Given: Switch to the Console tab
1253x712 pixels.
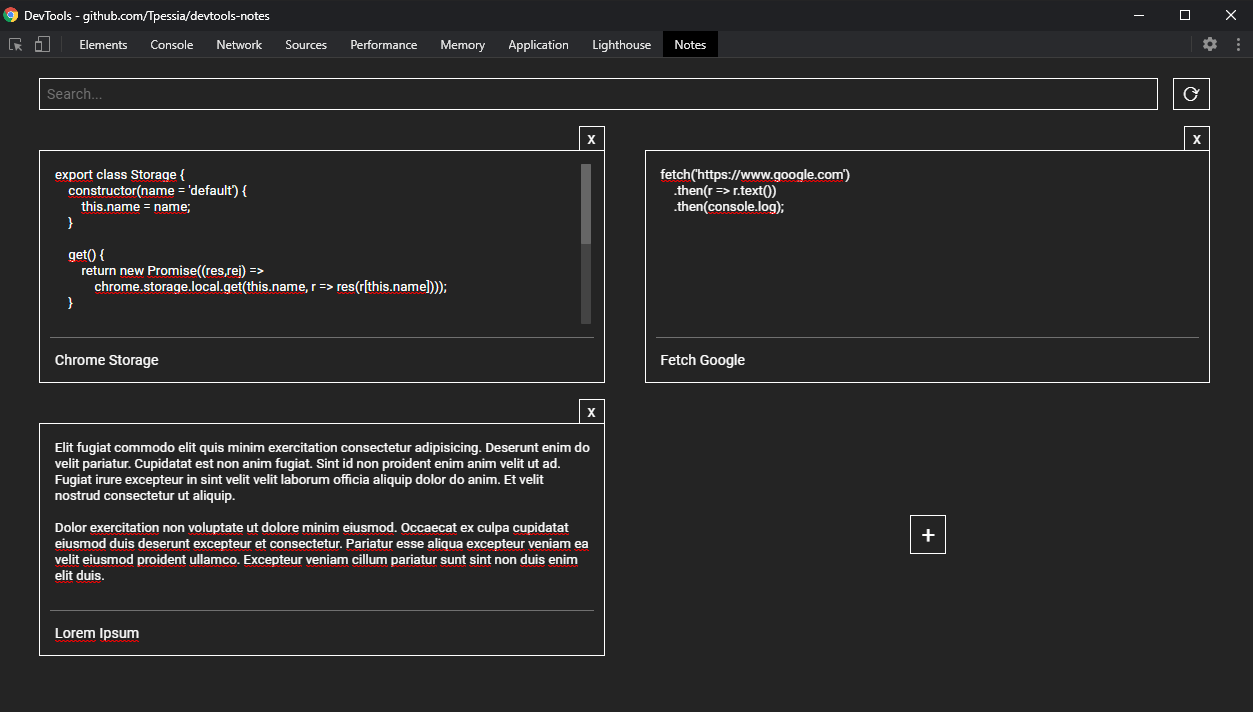Looking at the screenshot, I should coord(172,45).
